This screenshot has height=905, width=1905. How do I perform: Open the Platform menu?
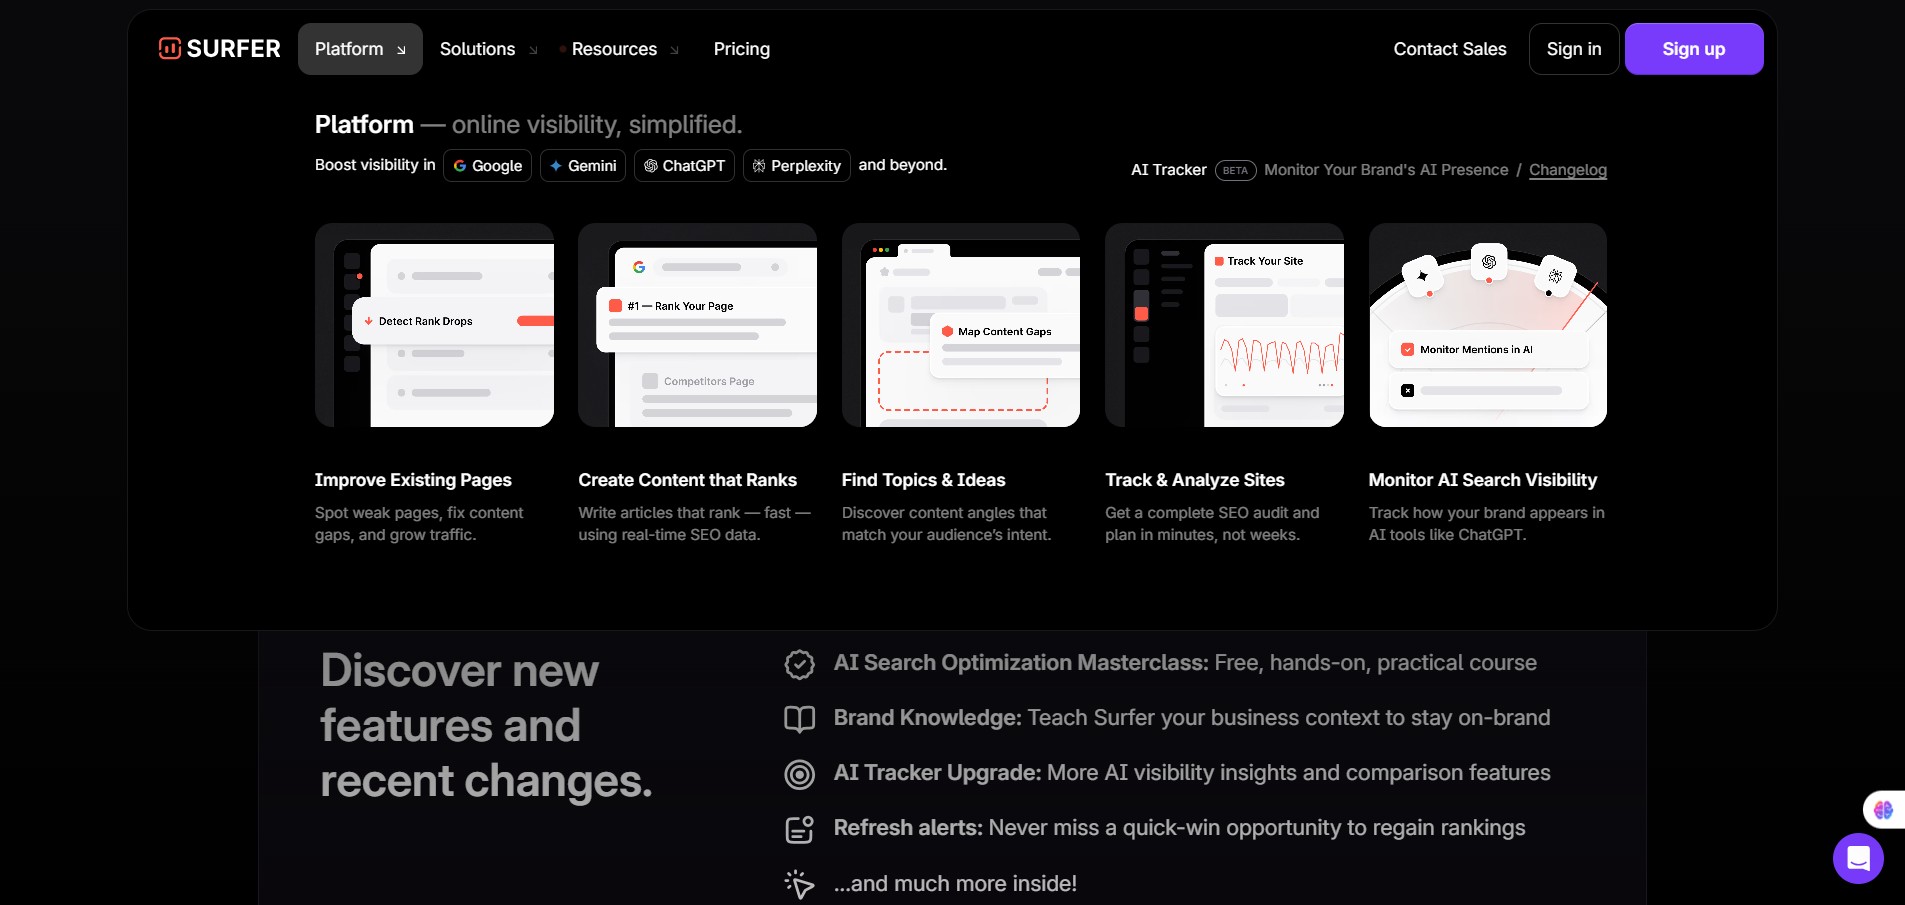coord(360,49)
